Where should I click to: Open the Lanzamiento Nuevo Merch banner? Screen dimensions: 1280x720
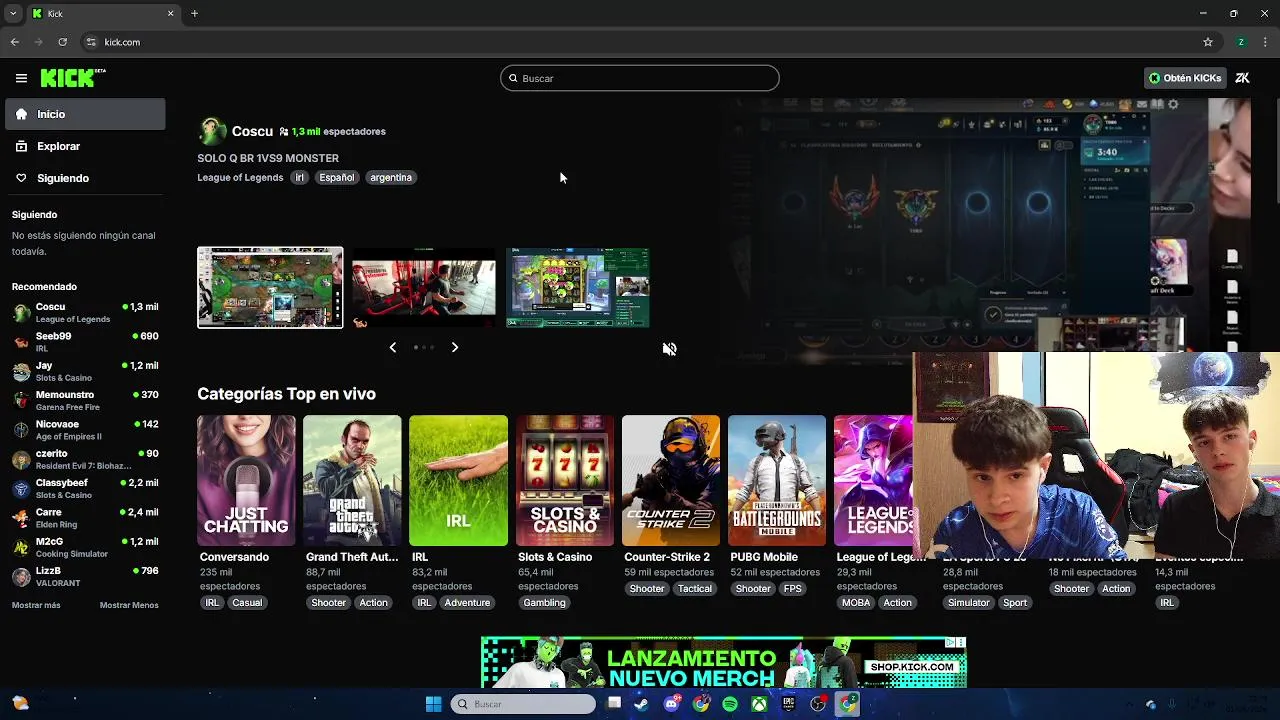point(723,662)
